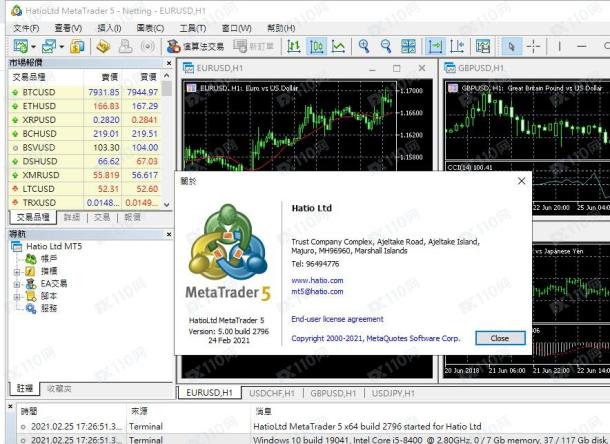Open the www.hatio.com link

click(x=317, y=280)
